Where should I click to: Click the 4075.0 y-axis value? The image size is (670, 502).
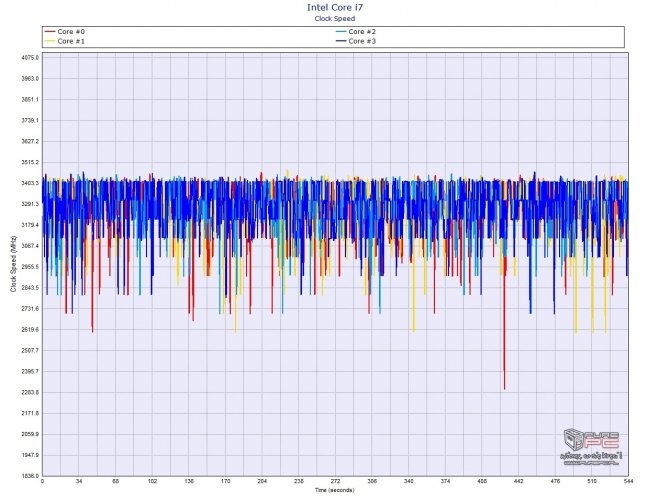point(30,58)
